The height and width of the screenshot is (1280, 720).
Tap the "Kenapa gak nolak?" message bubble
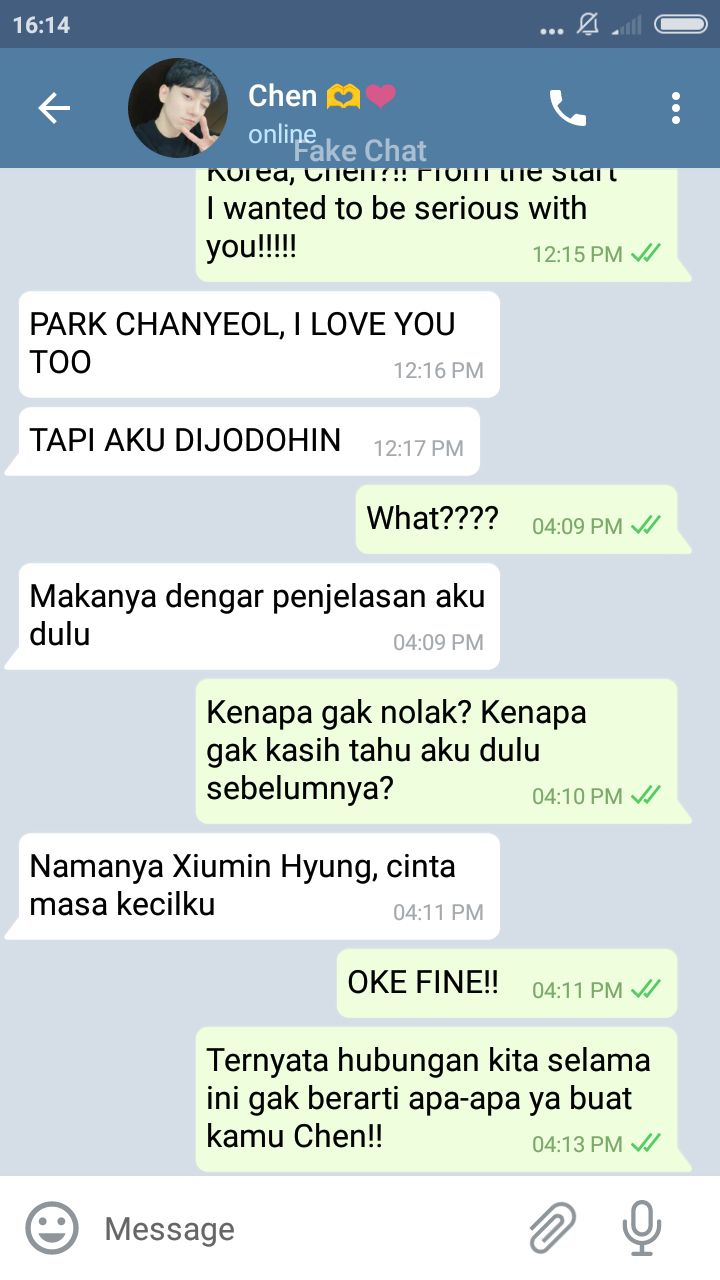point(436,751)
